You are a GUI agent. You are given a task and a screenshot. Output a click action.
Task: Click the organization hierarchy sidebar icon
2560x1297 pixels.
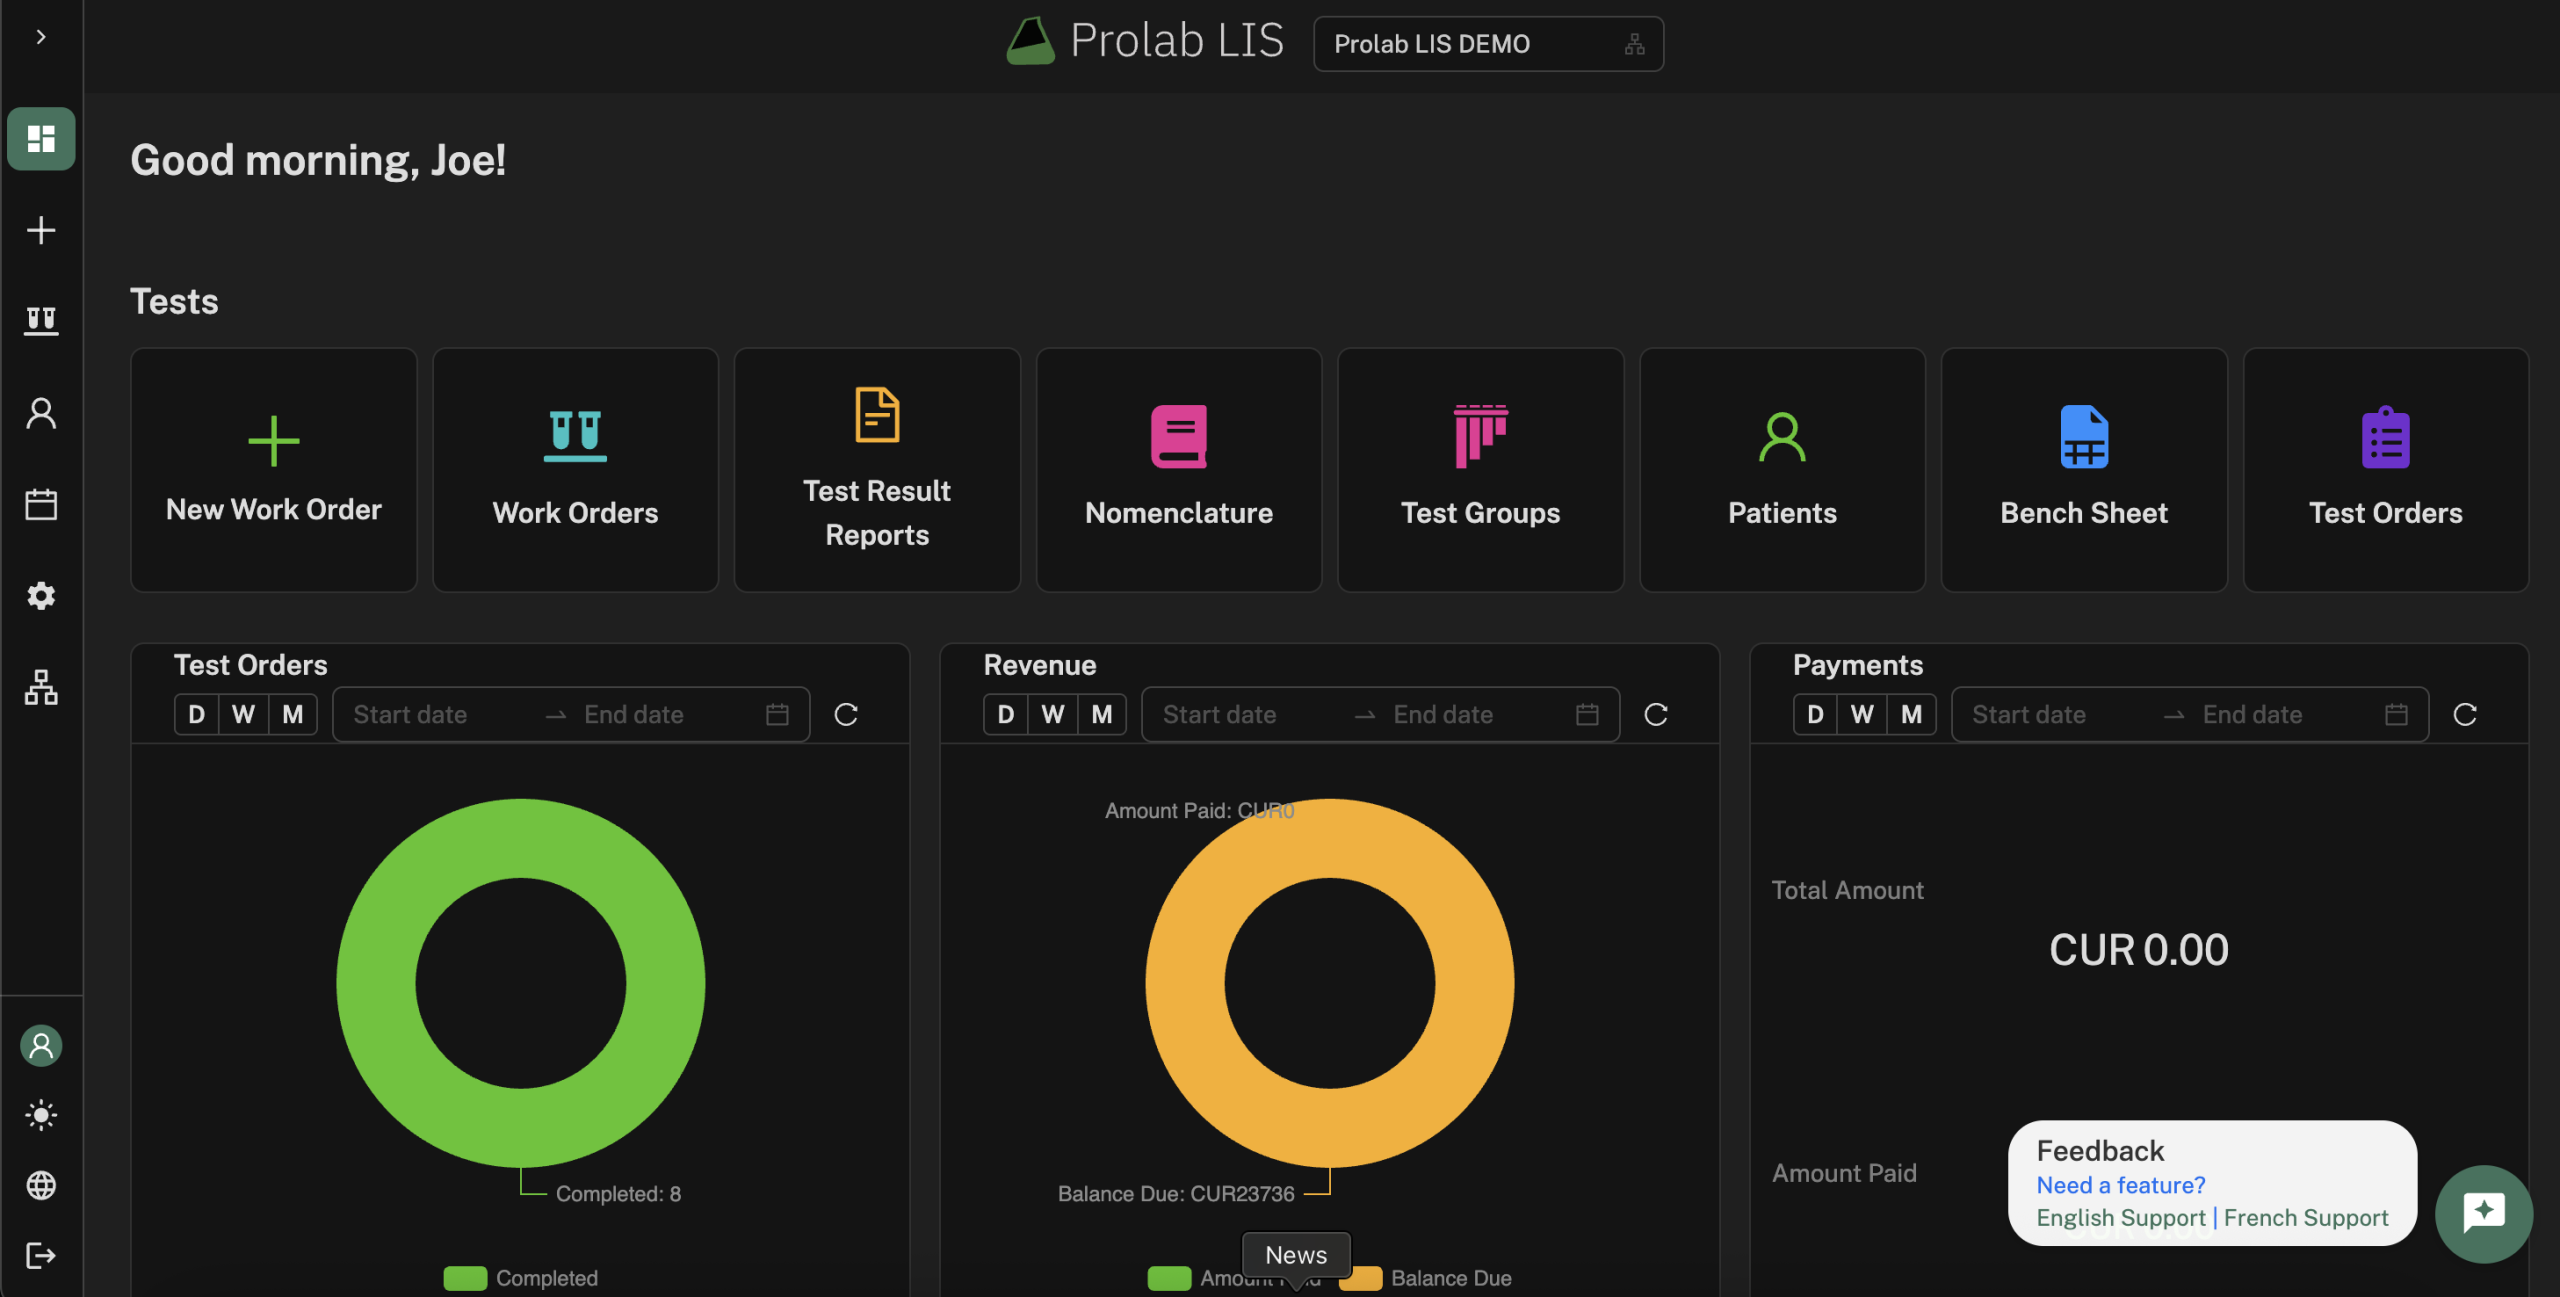tap(41, 687)
